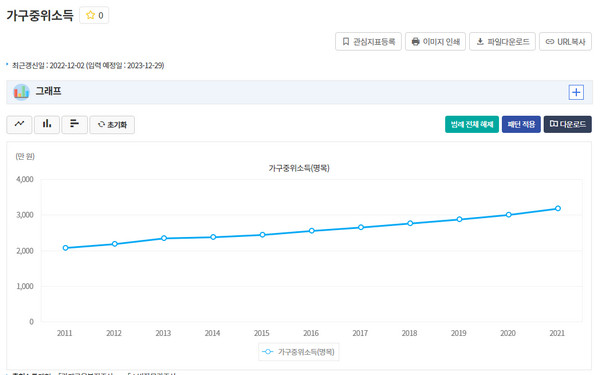Viewport: 600px width, 375px height.
Task: Click the 2021 data point on the line
Action: [x=558, y=208]
